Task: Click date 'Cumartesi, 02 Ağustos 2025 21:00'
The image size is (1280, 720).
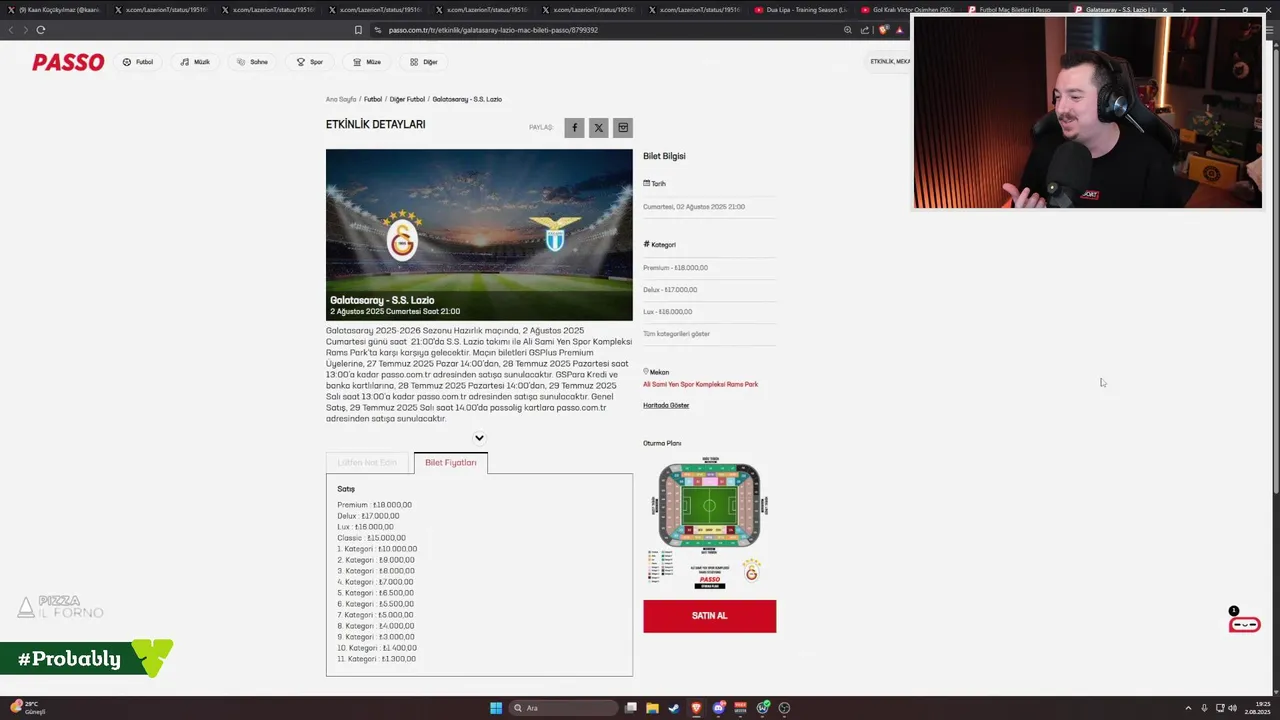Action: (x=694, y=207)
